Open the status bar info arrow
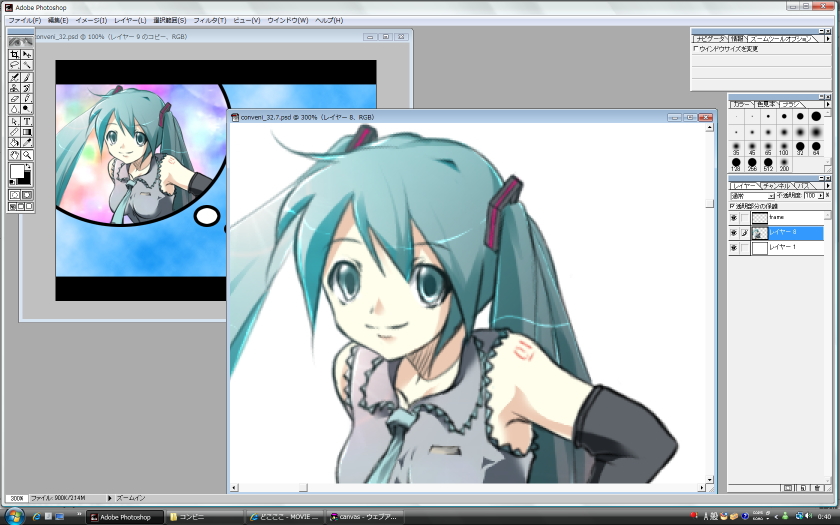The height and width of the screenshot is (525, 840). pos(109,498)
